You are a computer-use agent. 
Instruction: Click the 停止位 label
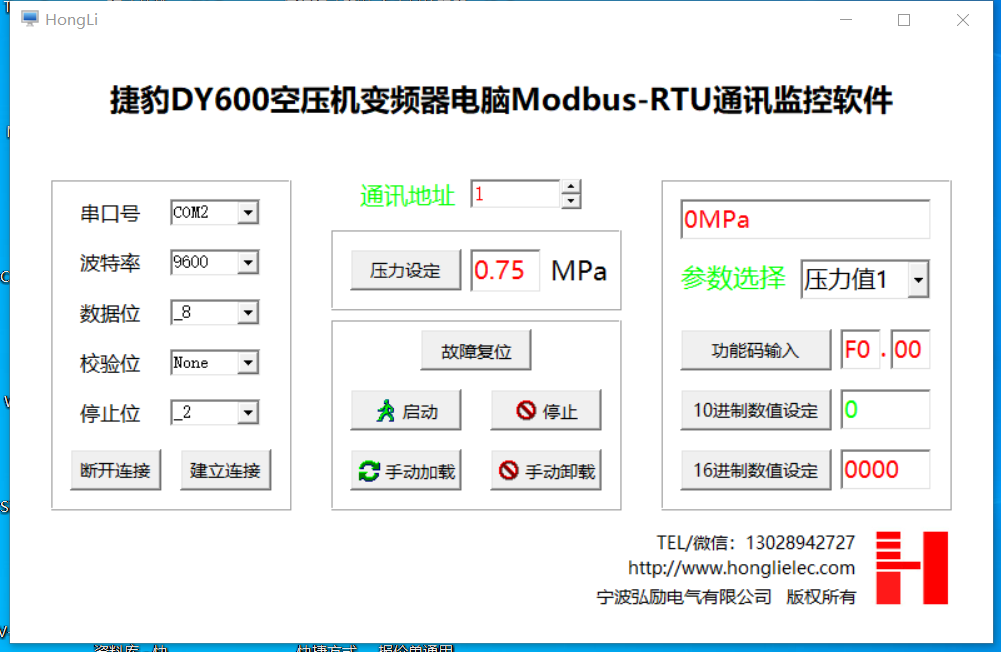coord(110,414)
